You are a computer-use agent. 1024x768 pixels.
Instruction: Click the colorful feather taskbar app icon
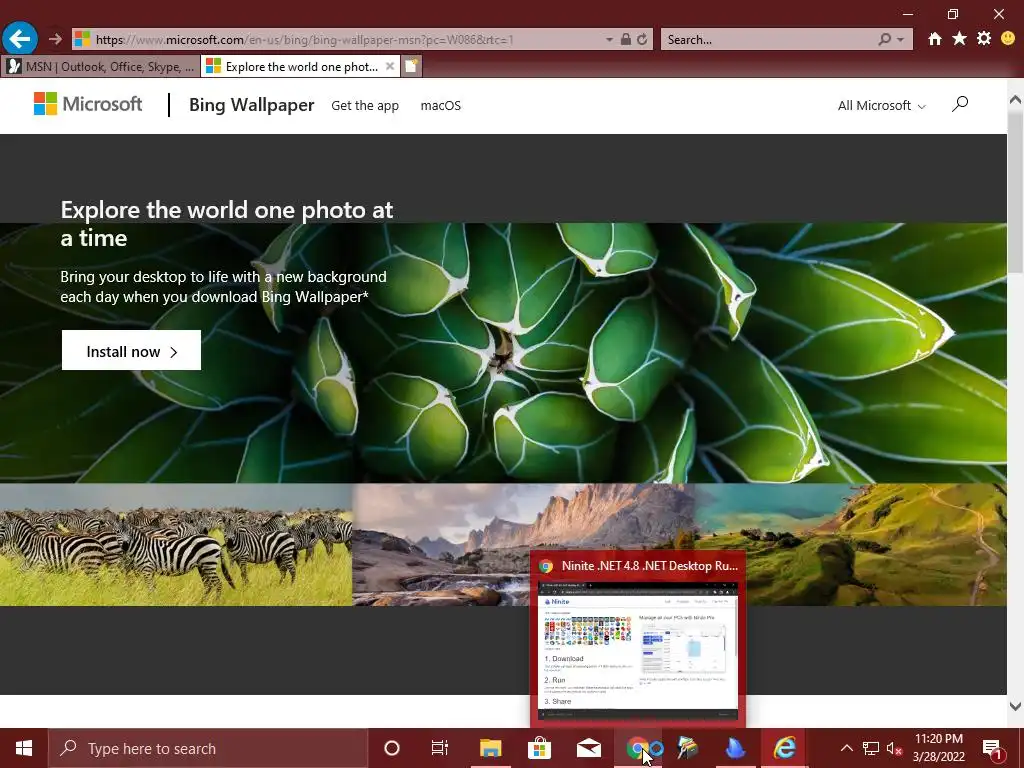[687, 748]
